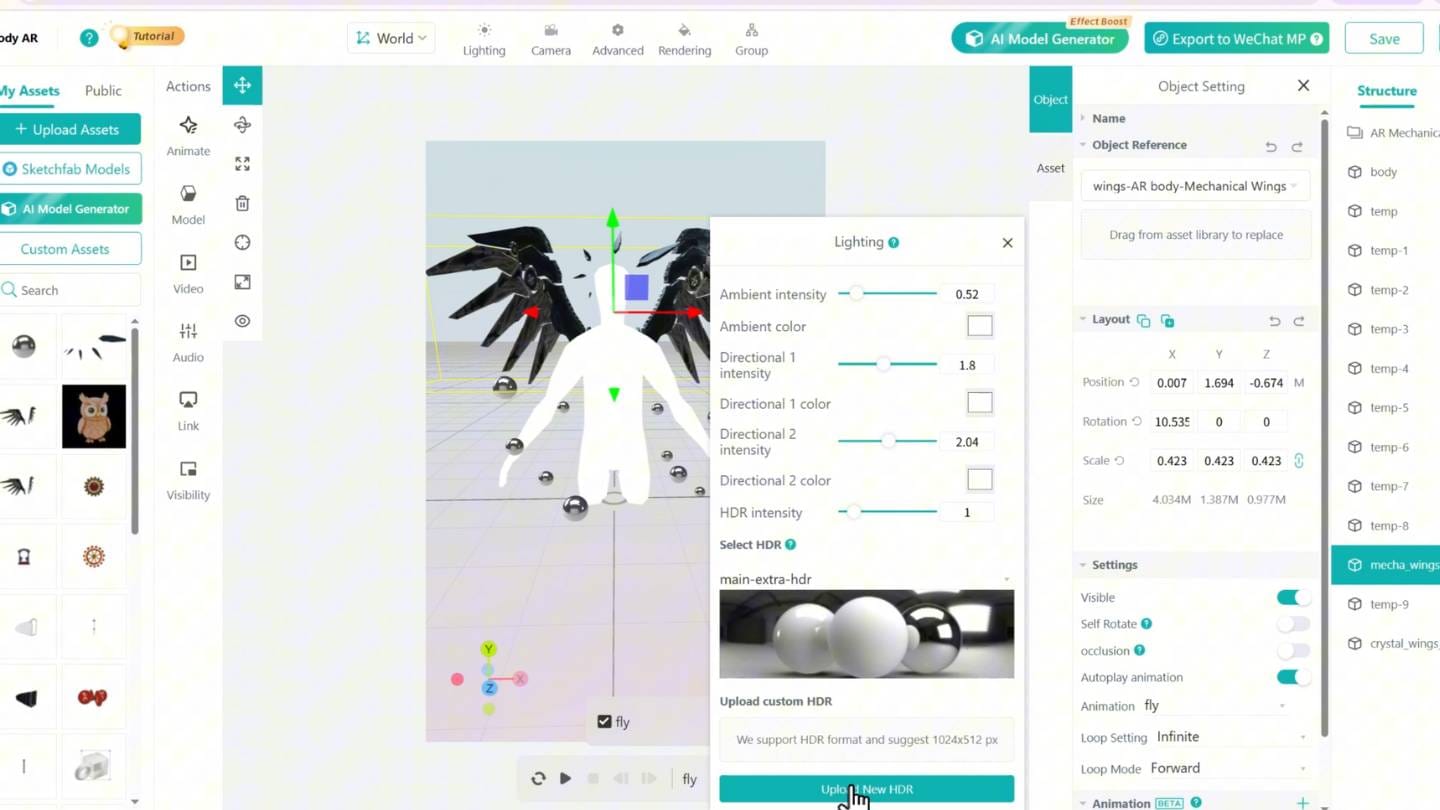Open the Camera settings from the top toolbar

click(x=550, y=38)
